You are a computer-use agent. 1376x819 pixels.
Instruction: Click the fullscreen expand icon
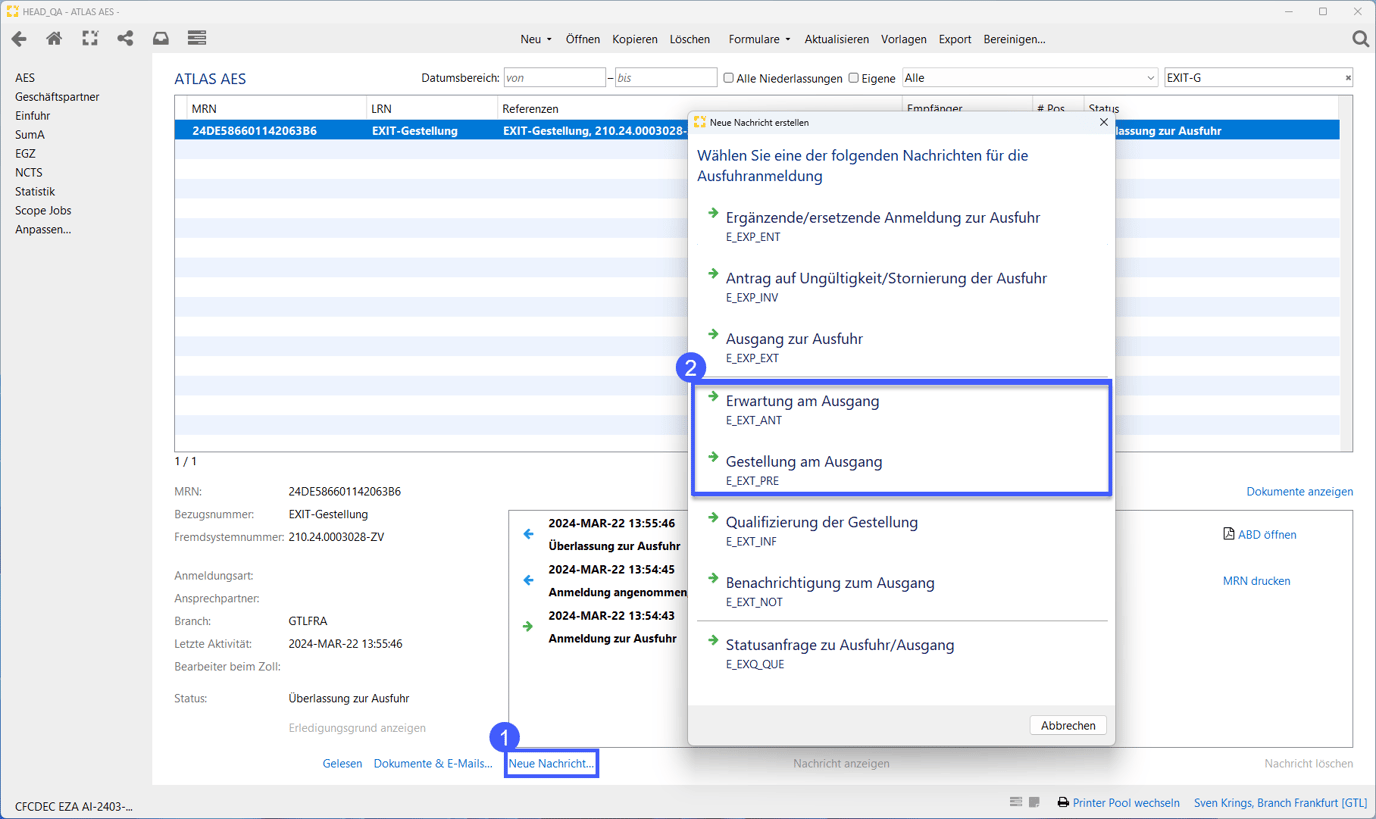[90, 39]
